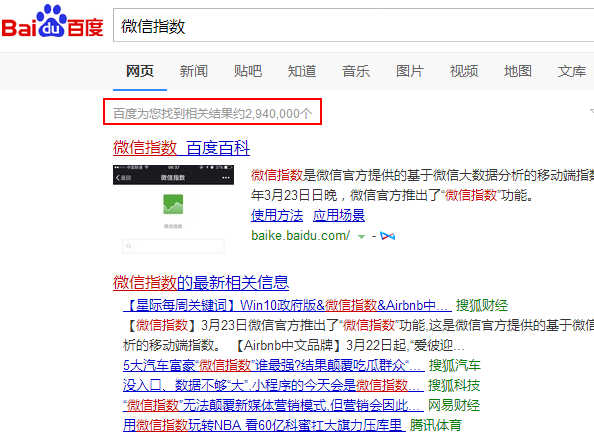This screenshot has height=443, width=594.
Task: Open the 使用方法 sublink
Action: [277, 215]
